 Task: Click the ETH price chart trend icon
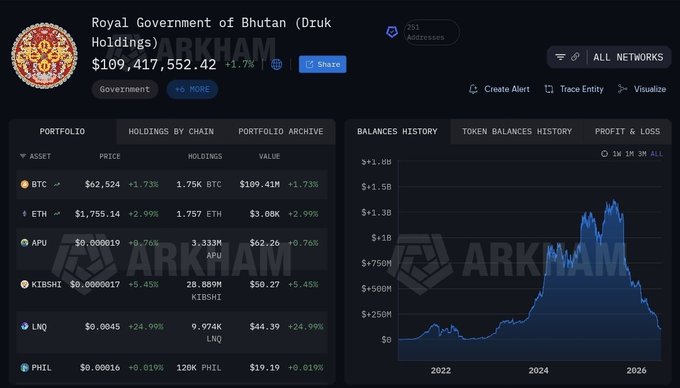[57, 214]
